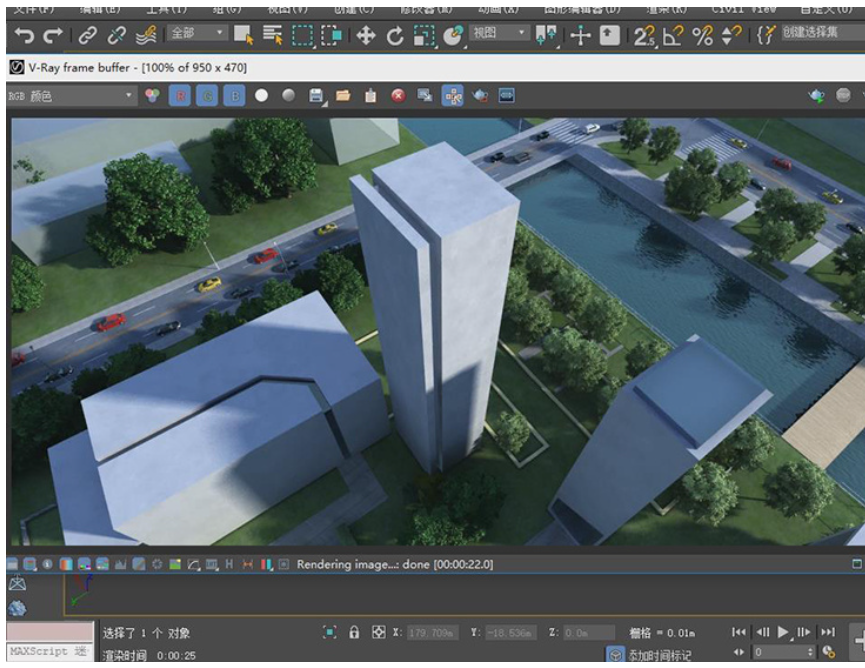
Task: Expand the reference coordinate system dropdown
Action: (x=499, y=34)
